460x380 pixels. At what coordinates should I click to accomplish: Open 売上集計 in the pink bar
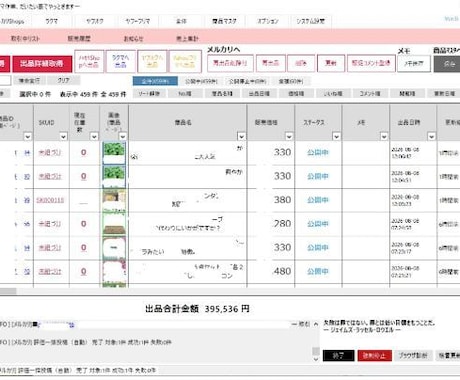click(187, 39)
